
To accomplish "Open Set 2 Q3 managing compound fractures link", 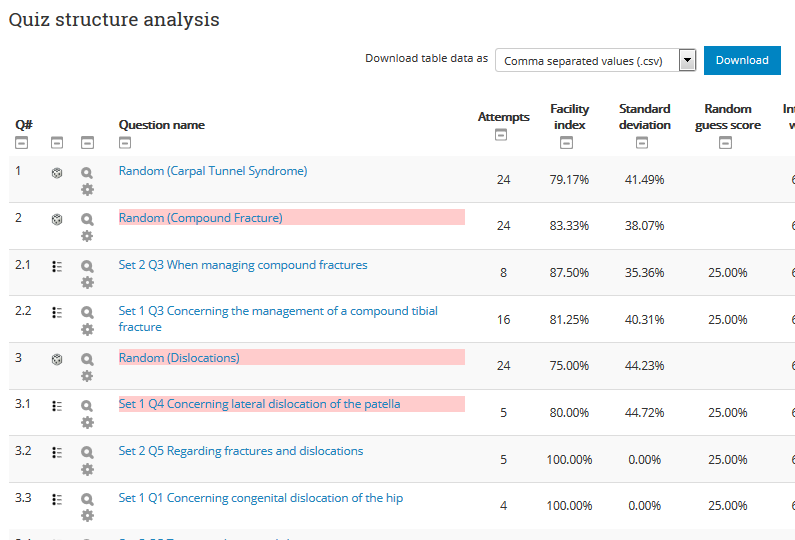I will pos(243,265).
